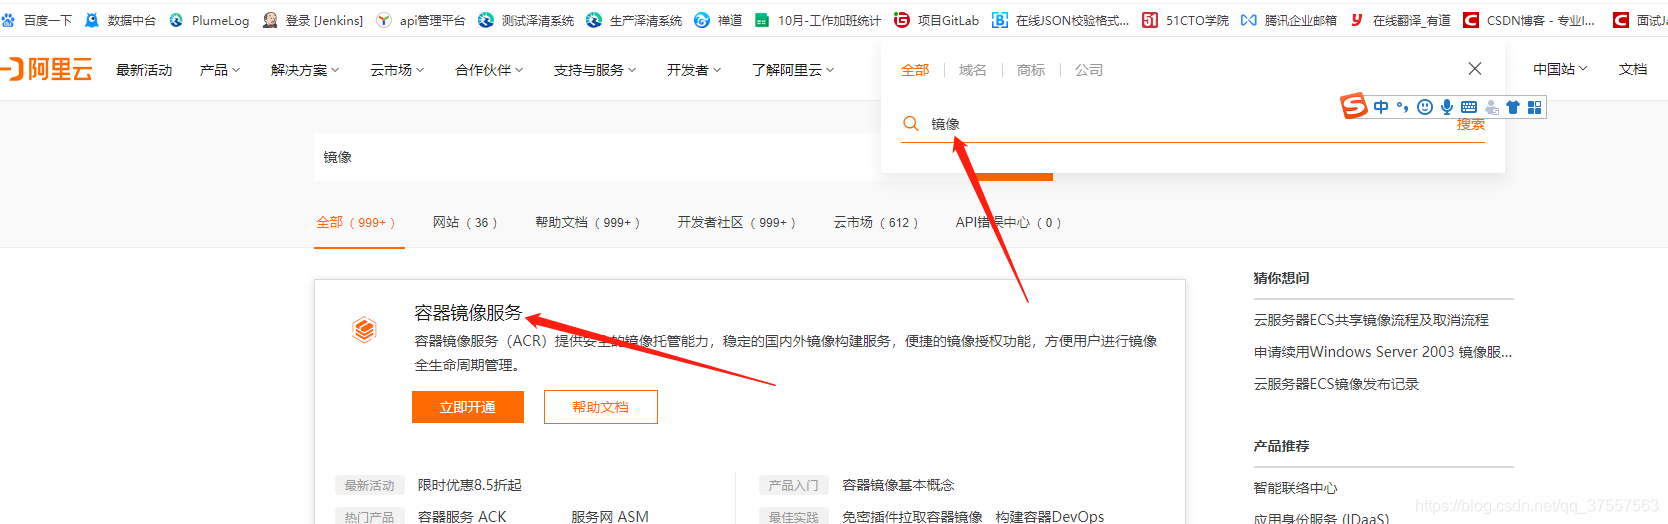Select the 帮助文档 (999+) results tab

coord(588,222)
